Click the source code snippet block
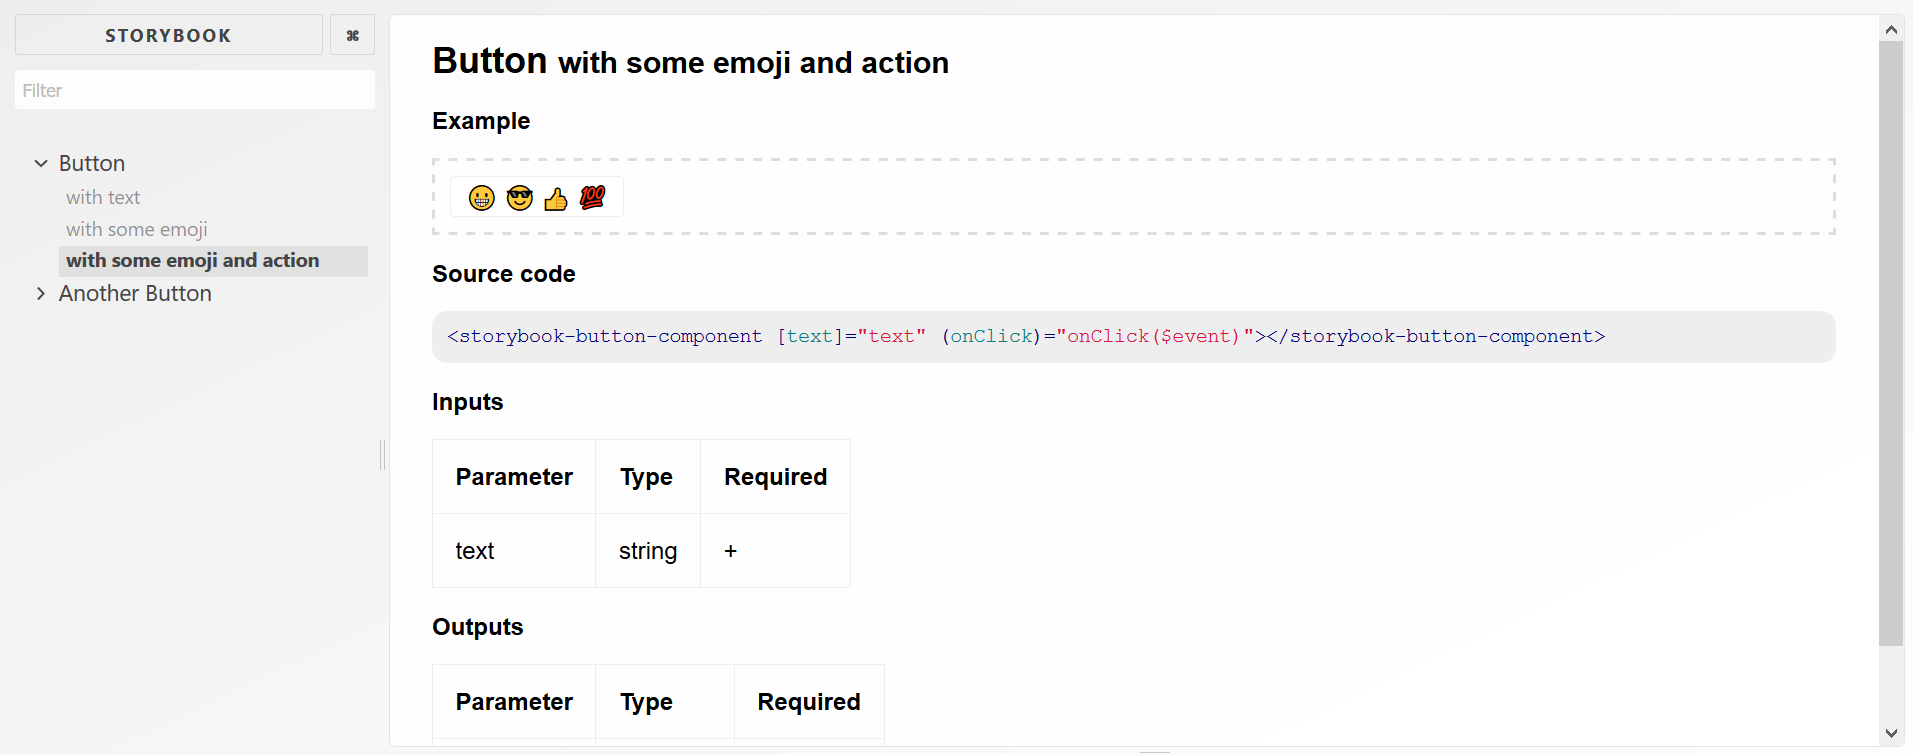The height and width of the screenshot is (755, 1913). [1134, 337]
